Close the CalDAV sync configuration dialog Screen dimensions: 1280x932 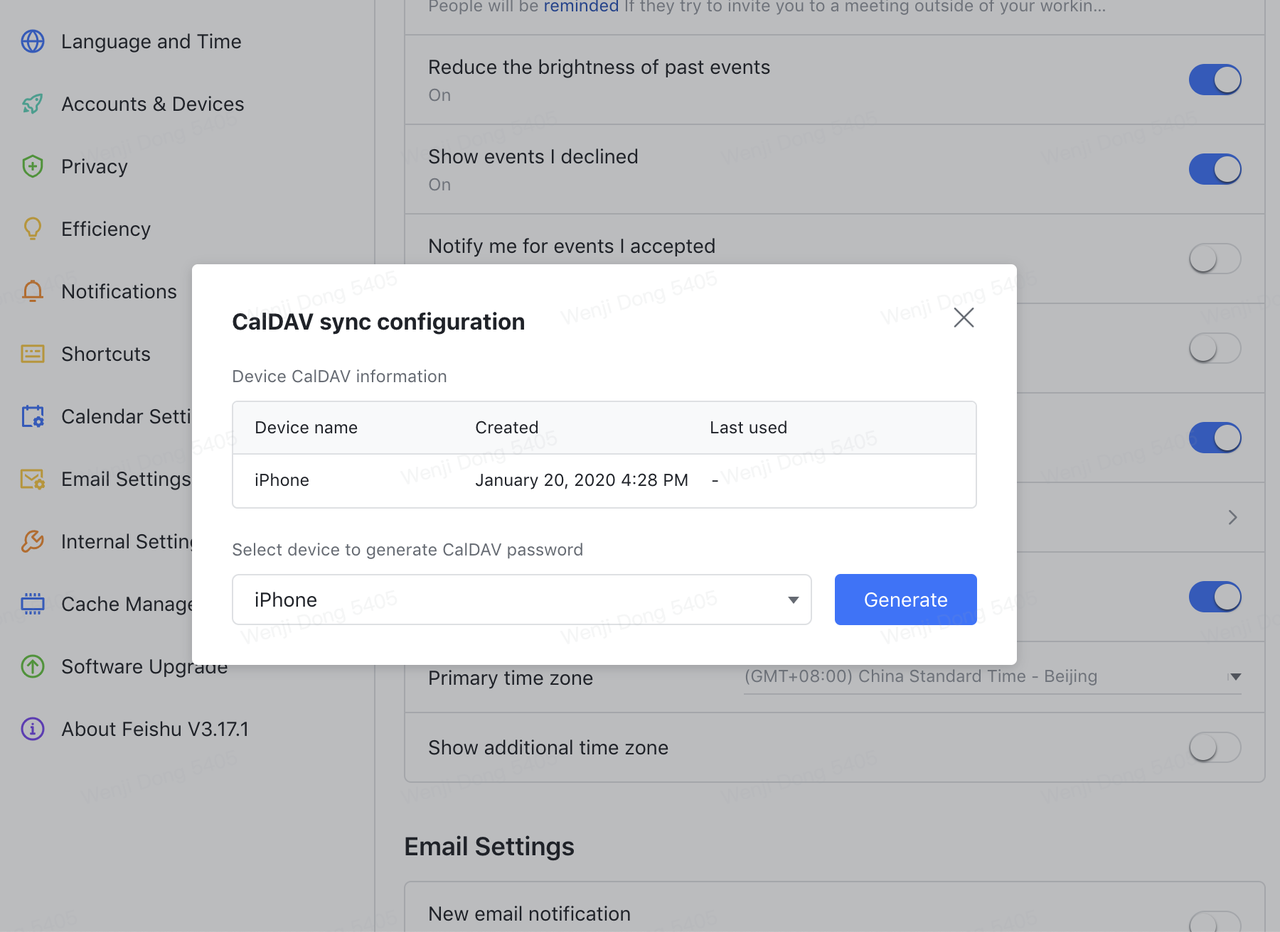coord(963,318)
